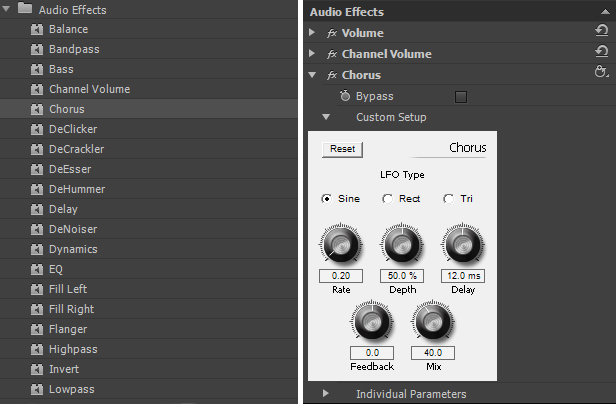Click the Reset icon for Channel Volume
Viewport: 616px width, 404px height.
point(601,54)
